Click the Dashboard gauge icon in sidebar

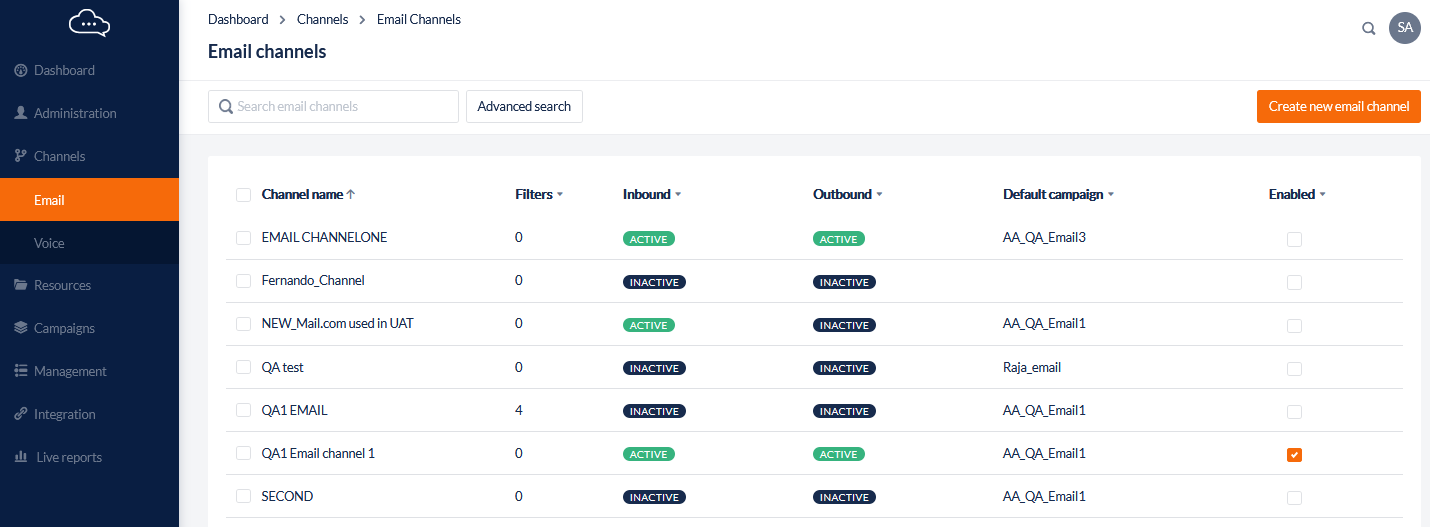[x=20, y=71]
